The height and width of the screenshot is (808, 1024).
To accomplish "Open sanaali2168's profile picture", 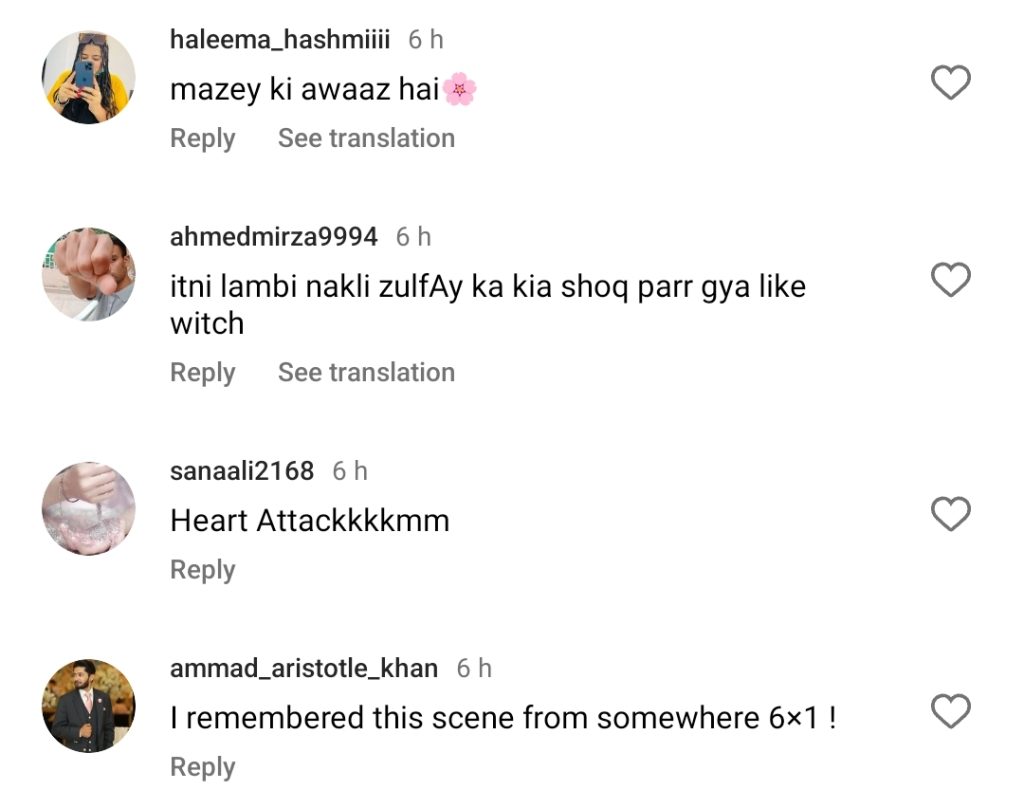I will tap(88, 508).
